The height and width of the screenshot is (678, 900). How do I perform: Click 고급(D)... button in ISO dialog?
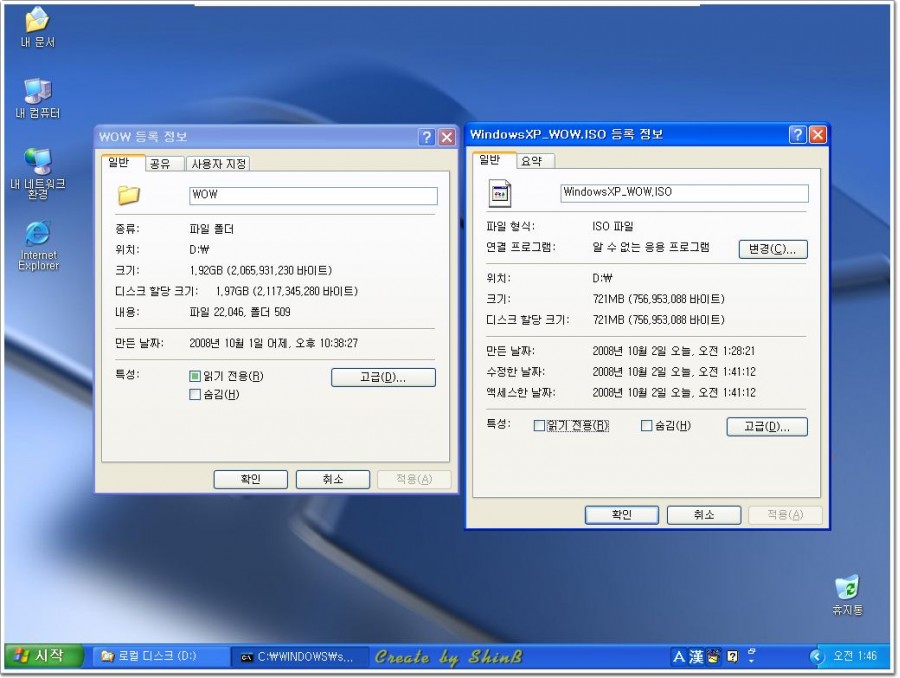pos(767,427)
